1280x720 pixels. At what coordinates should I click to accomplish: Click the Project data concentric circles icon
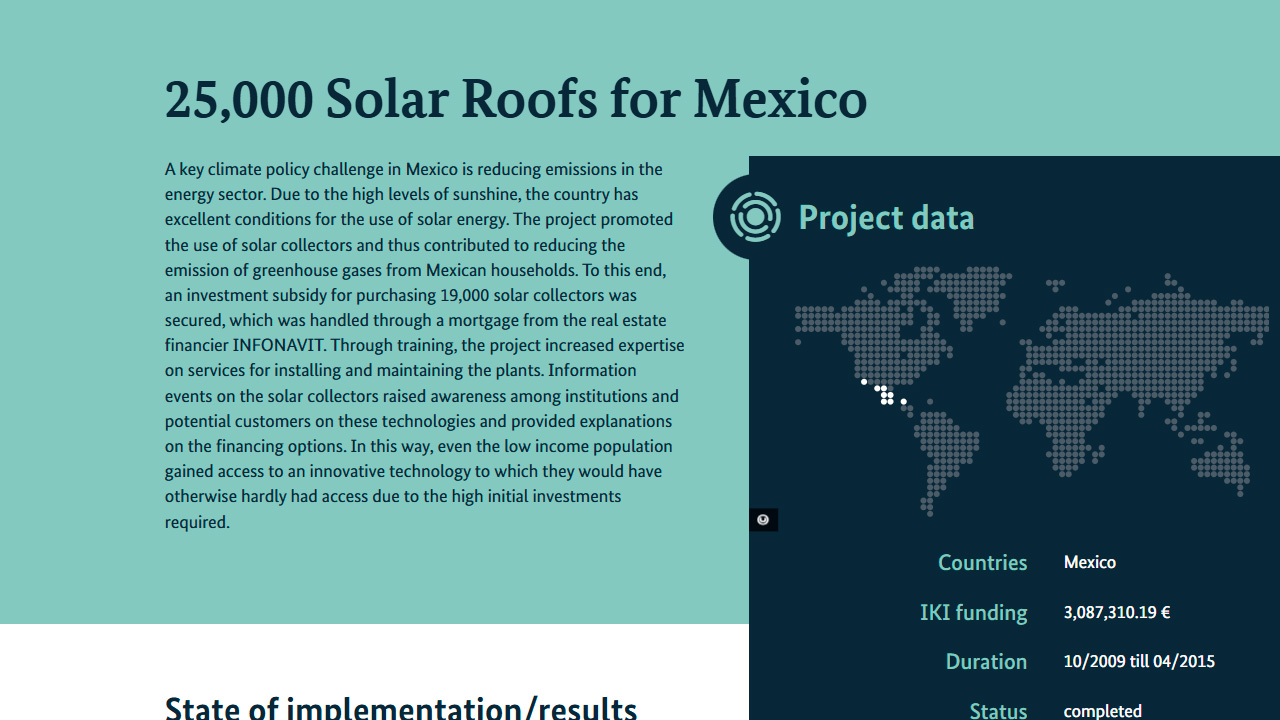[x=754, y=217]
